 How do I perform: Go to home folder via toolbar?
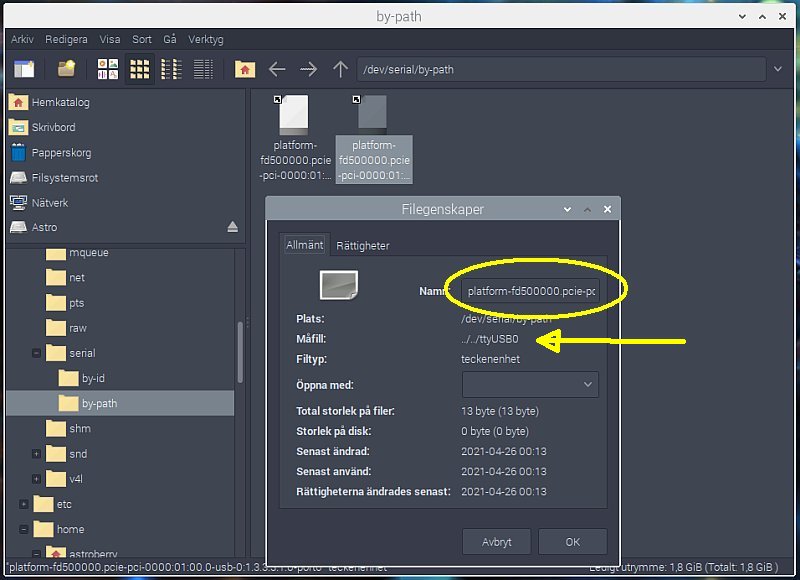point(245,69)
